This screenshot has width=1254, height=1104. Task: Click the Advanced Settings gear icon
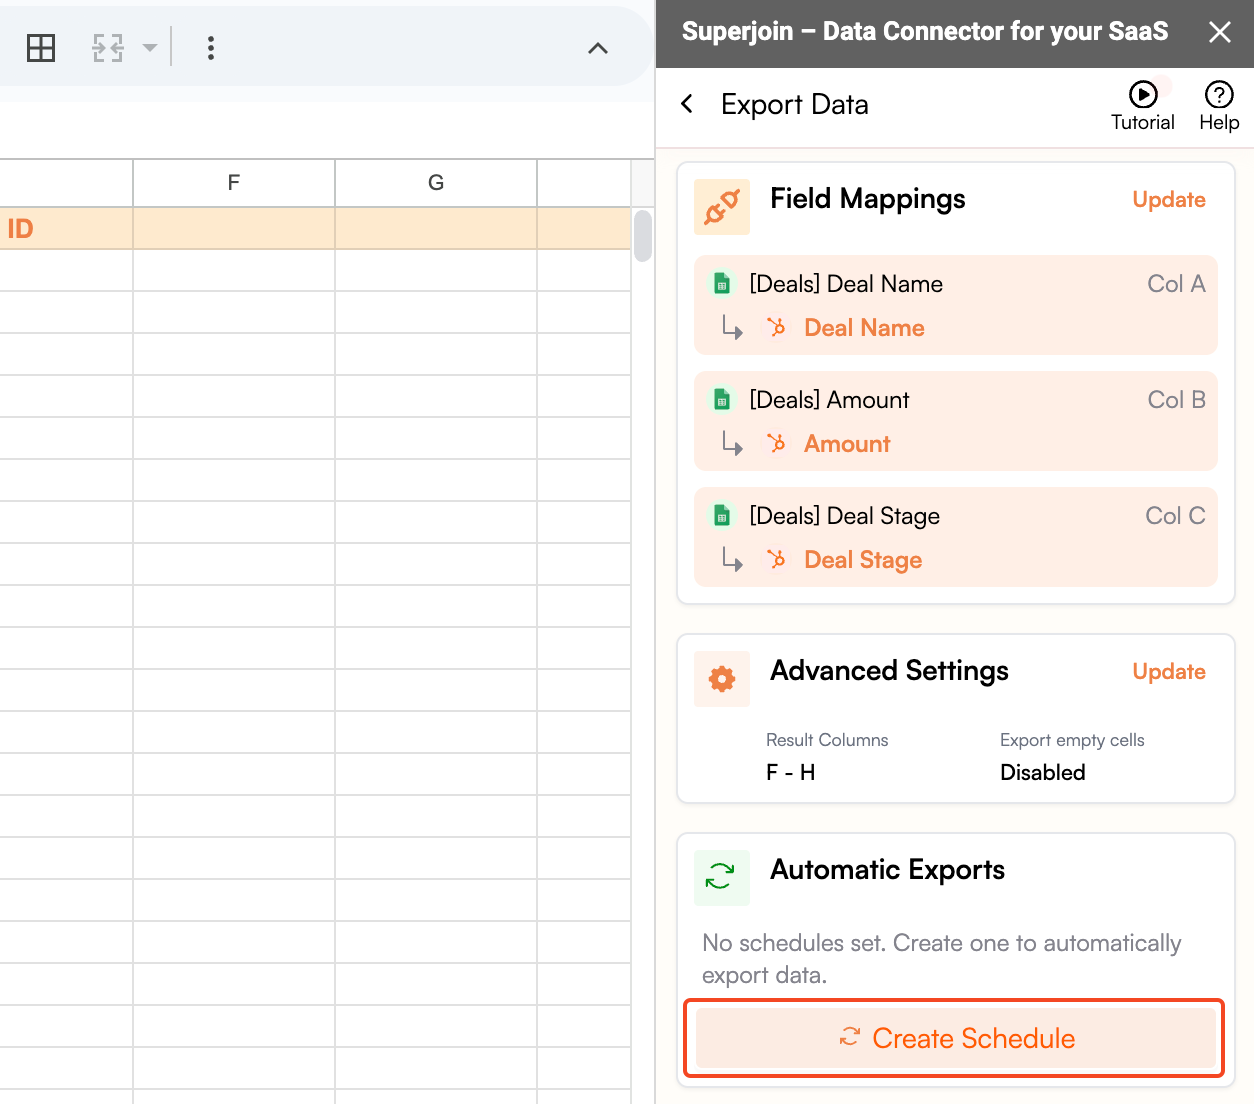(x=722, y=679)
